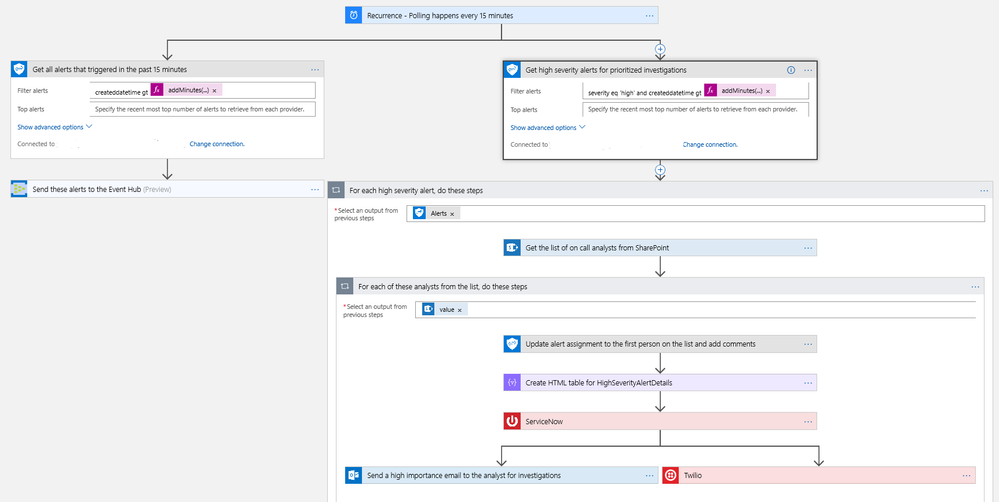The width and height of the screenshot is (999, 502).
Task: Click the Recurrence trigger clock icon
Action: [x=354, y=15]
